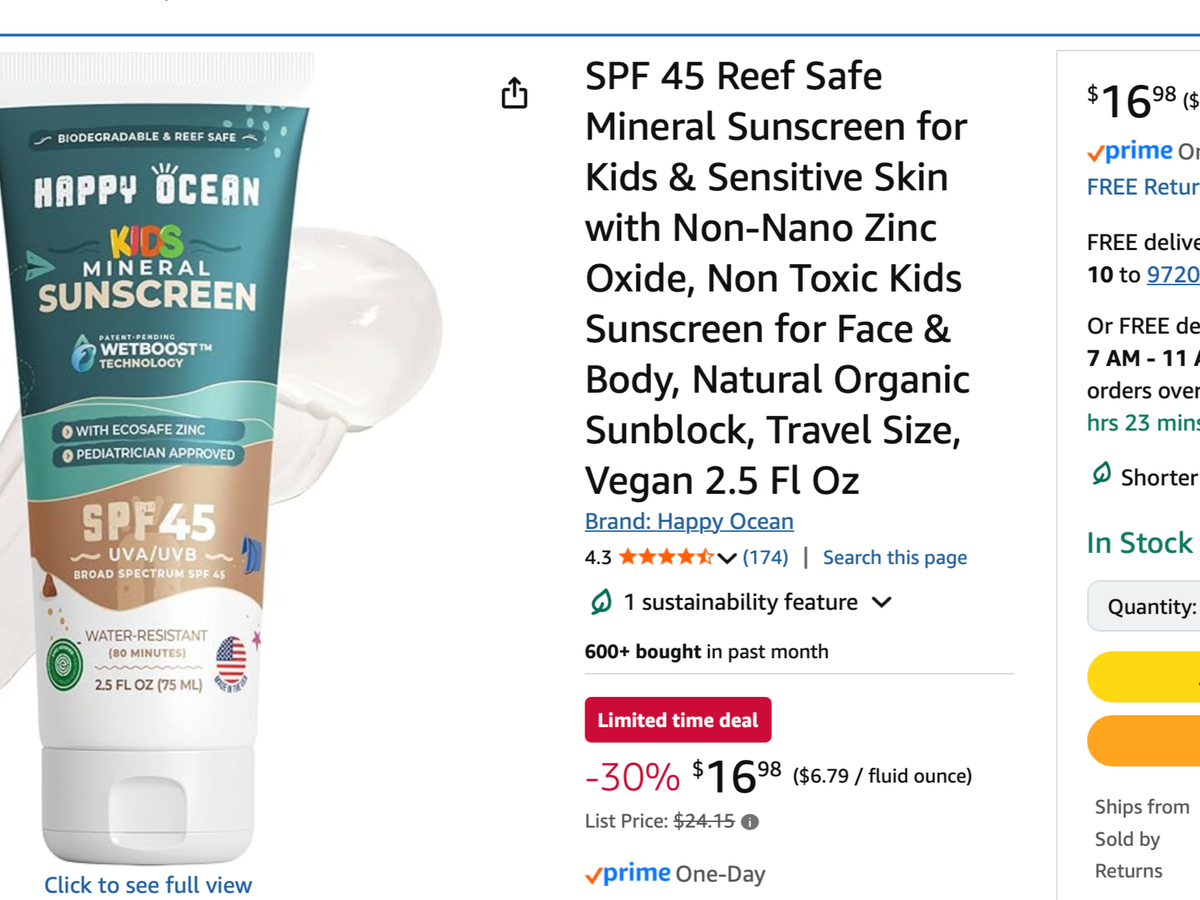The image size is (1200, 900).
Task: Click the green sustainability leaf icon
Action: [x=601, y=602]
